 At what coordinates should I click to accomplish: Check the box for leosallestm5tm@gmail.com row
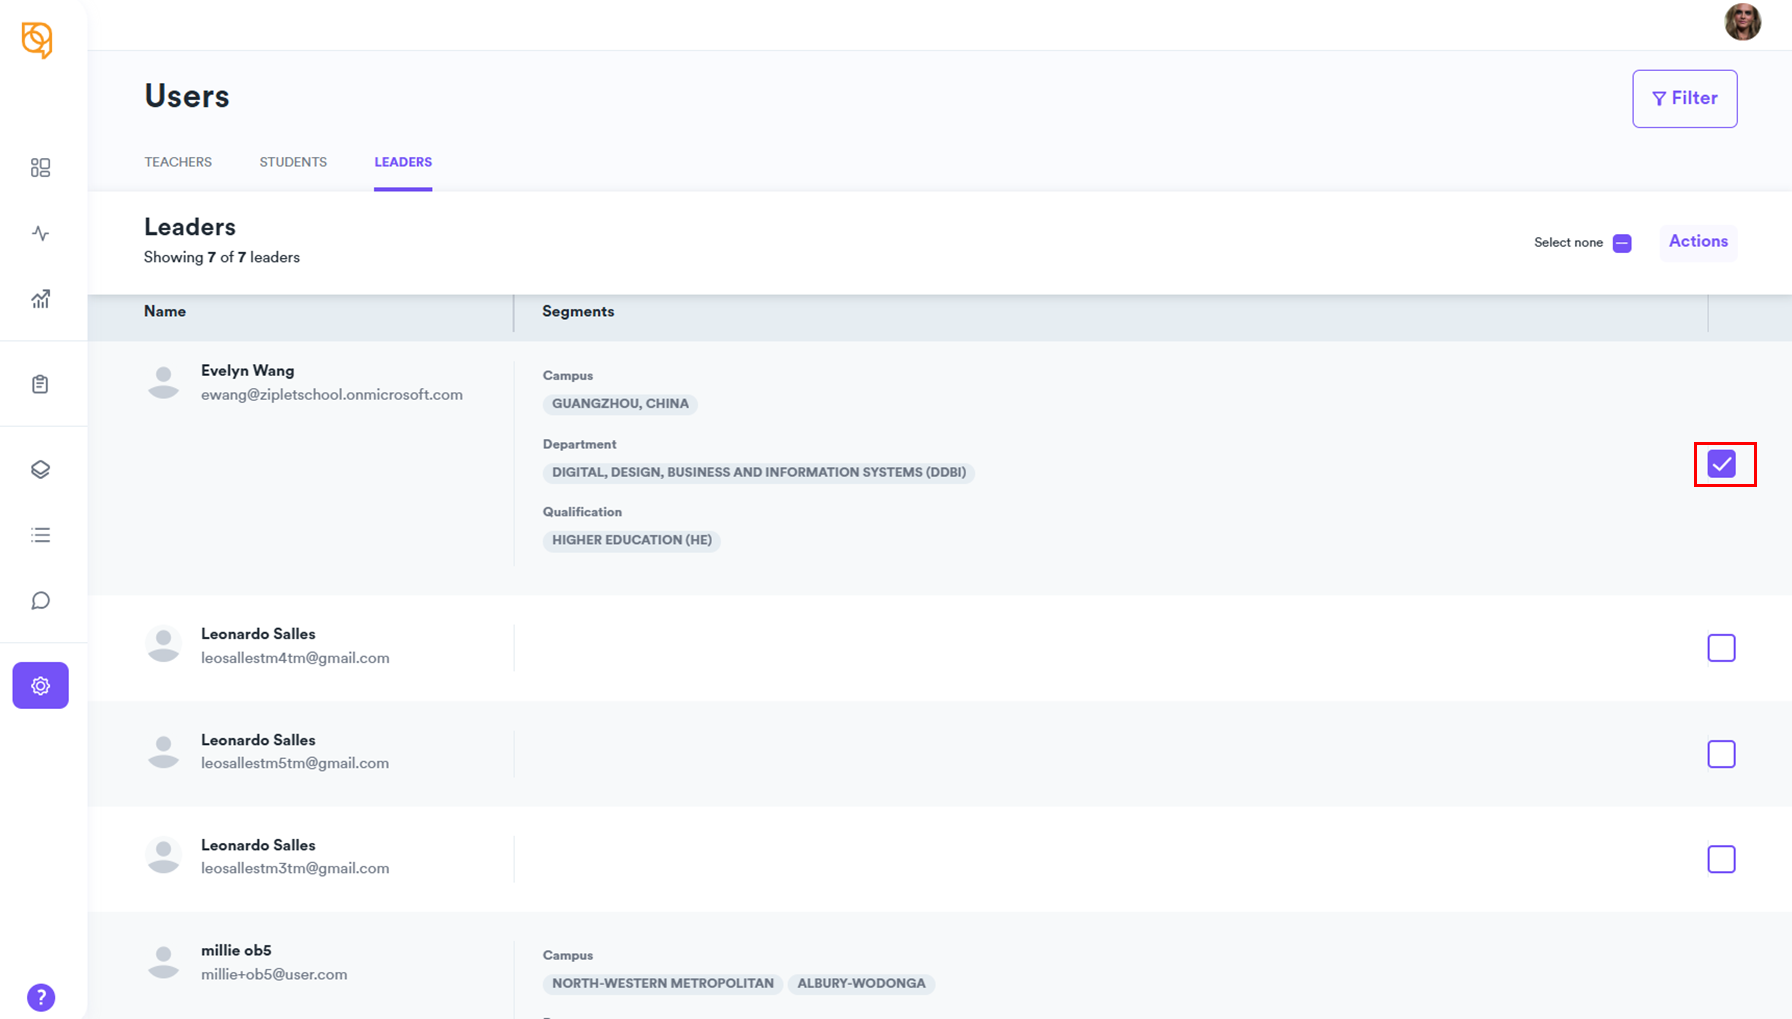pos(1721,754)
